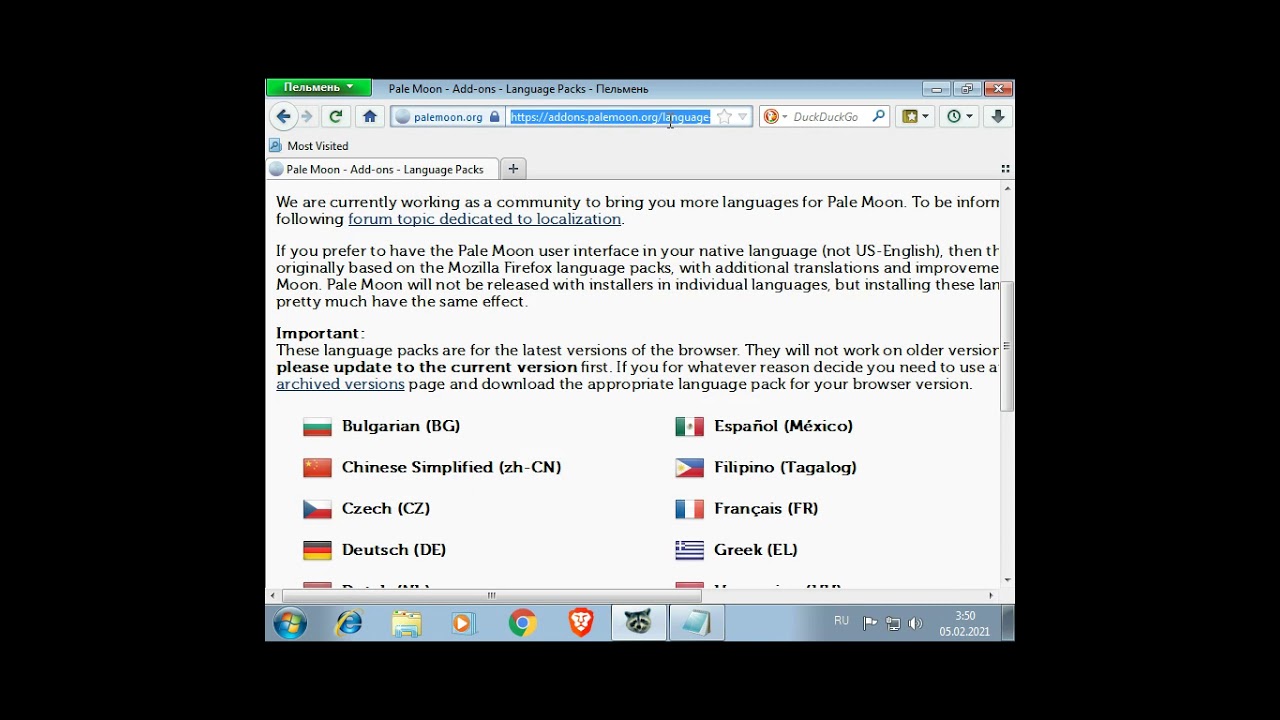Screen dimensions: 1280x720
Task: Select Español (México) language pack
Action: pos(783,426)
